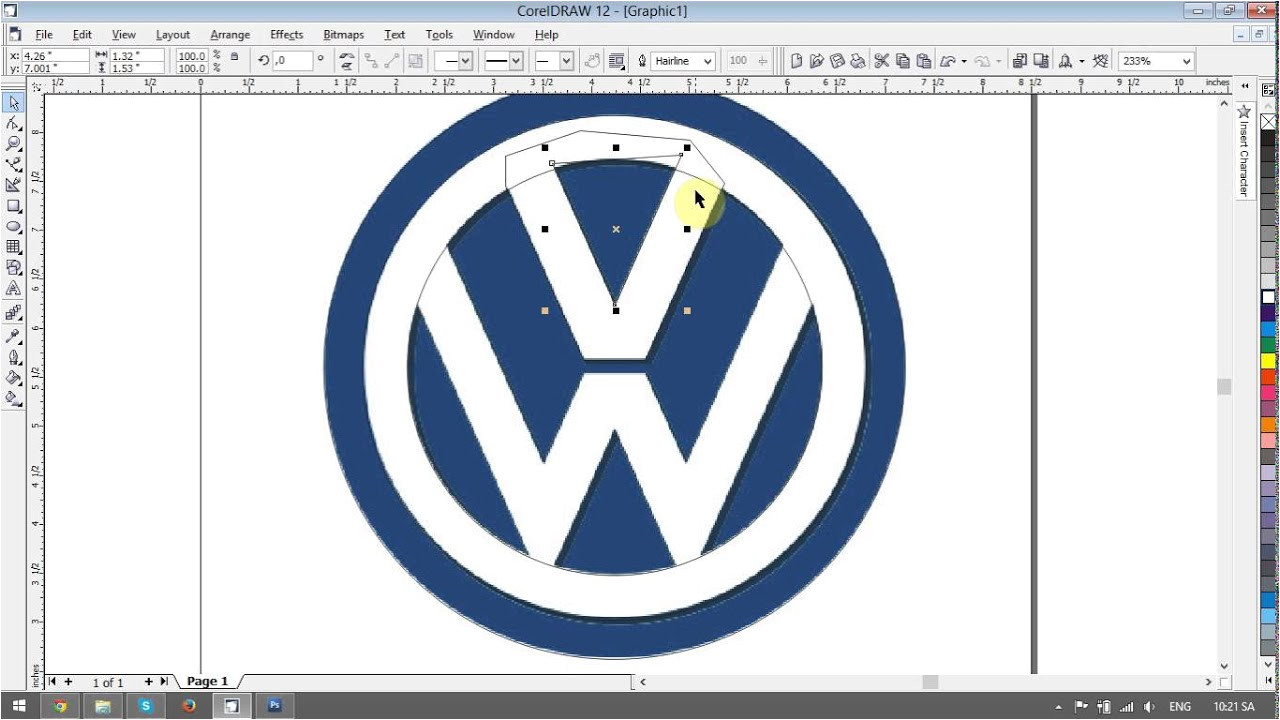
Task: Open the Arrange menu
Action: coord(230,34)
